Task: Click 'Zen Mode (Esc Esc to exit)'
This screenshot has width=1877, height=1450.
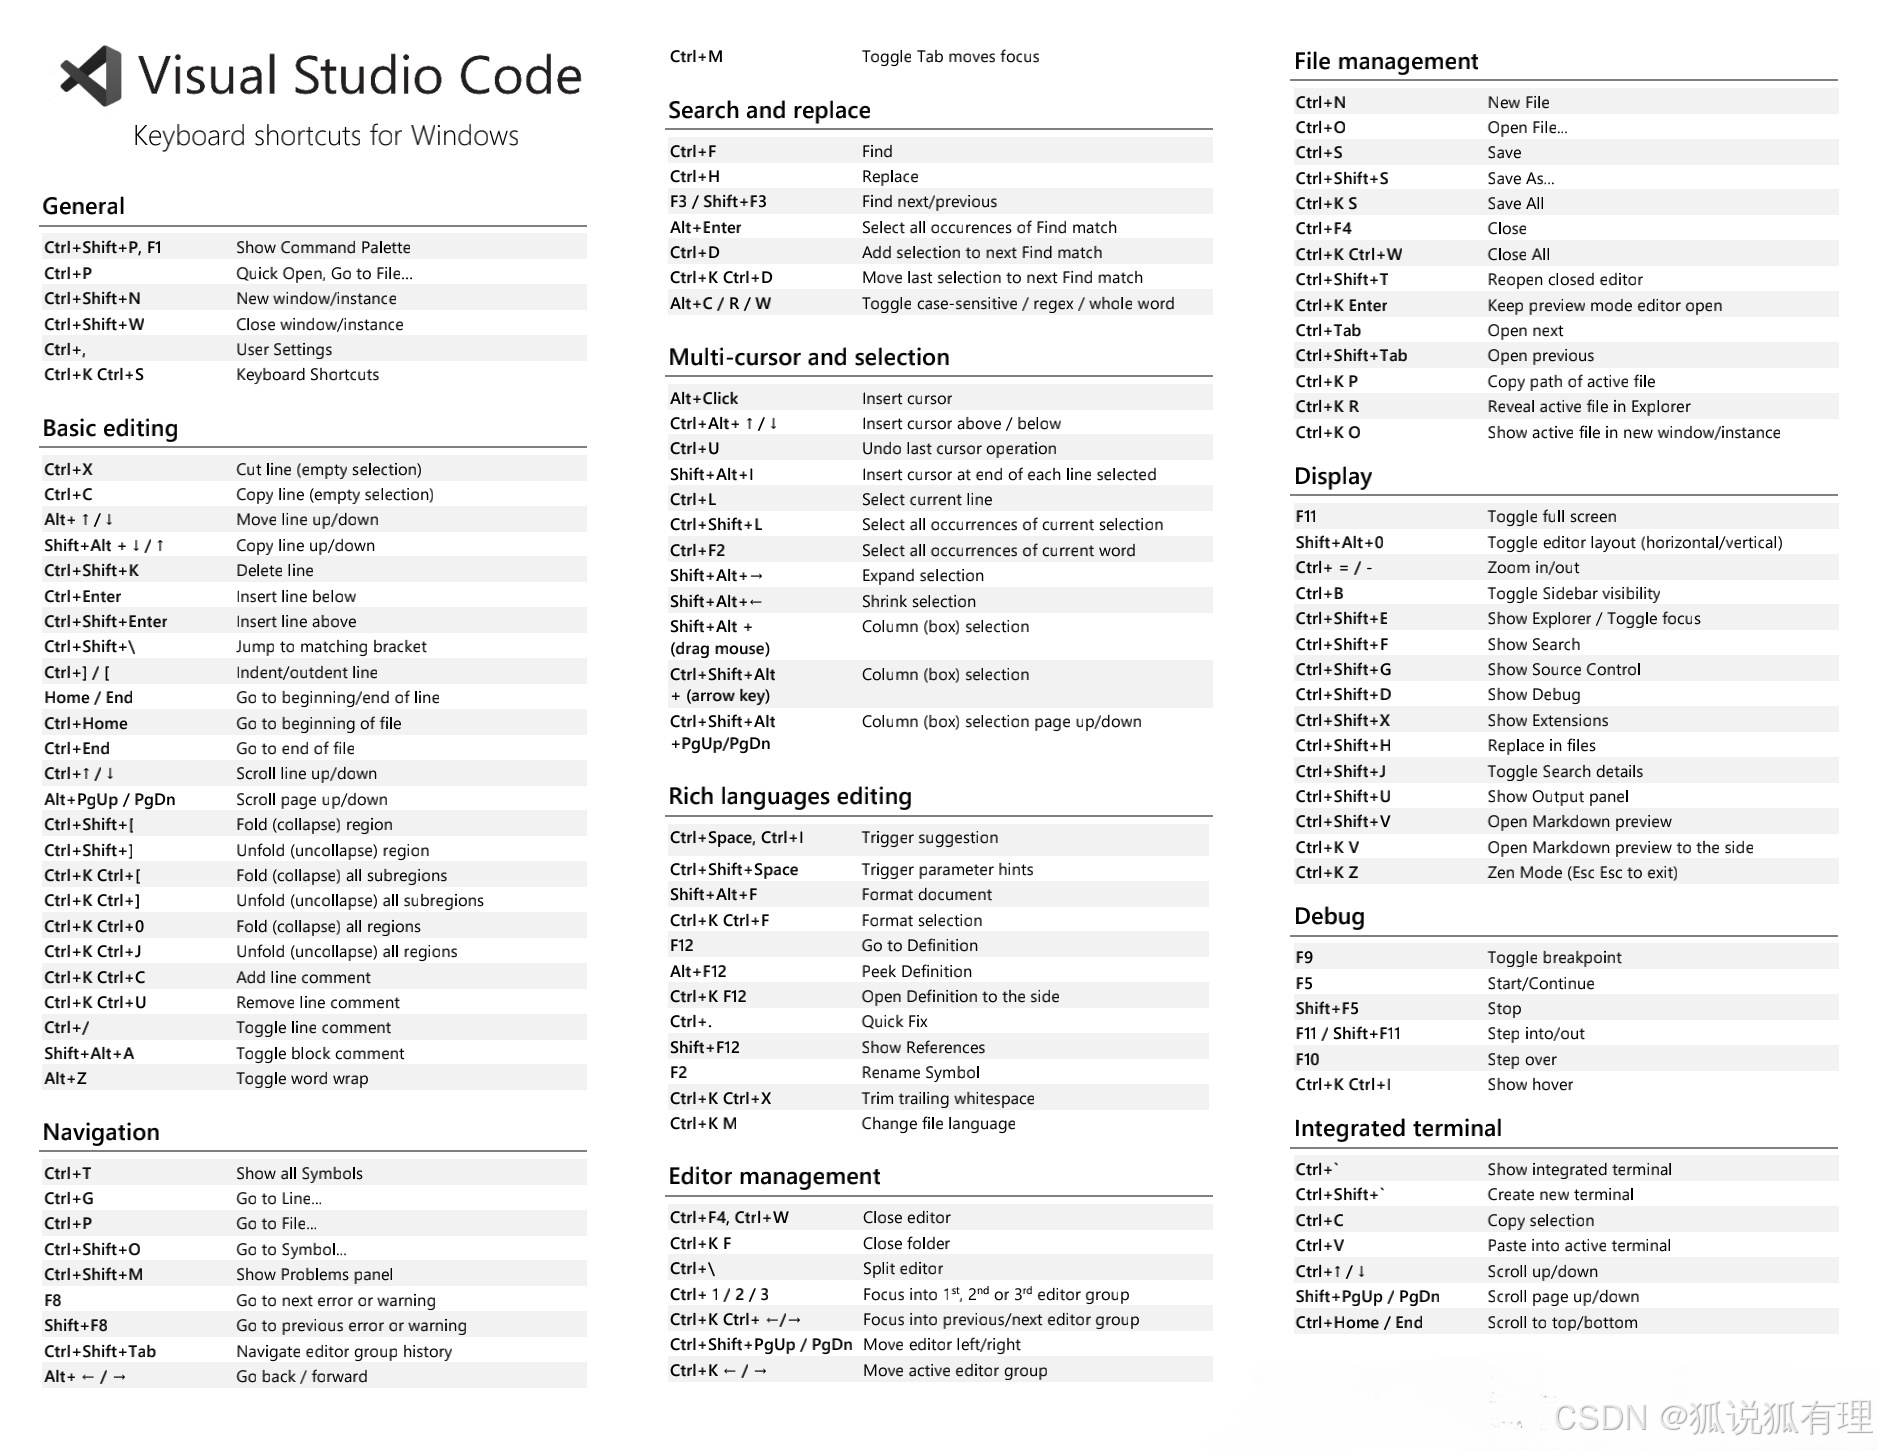Action: (x=1582, y=872)
